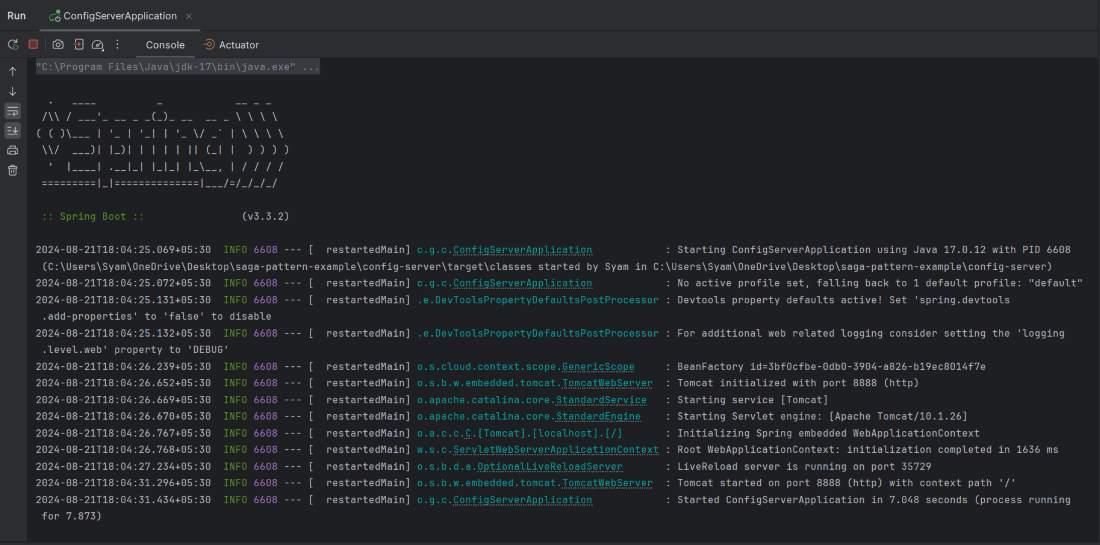Screen dimensions: 1100x545
Task: Toggle scroll to end of console
Action: pyautogui.click(x=13, y=130)
